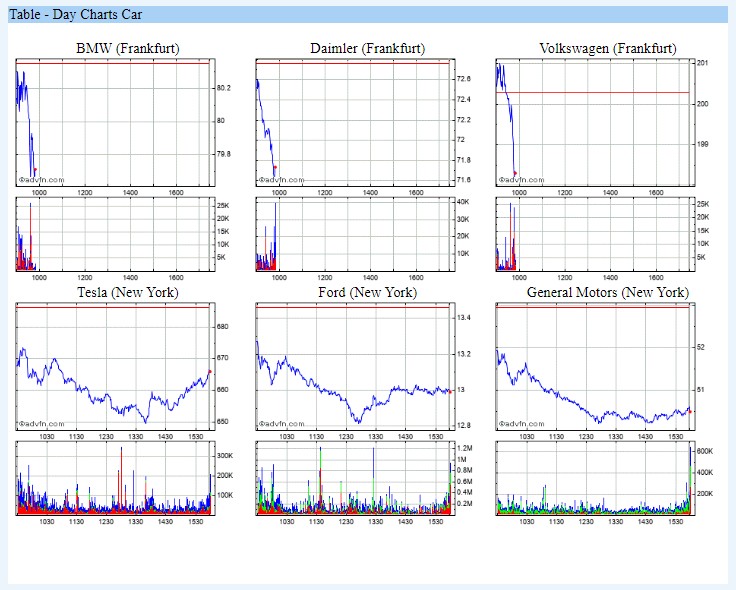Click the red last-price marker on Tesla chart
The width and height of the screenshot is (736, 590).
(210, 372)
